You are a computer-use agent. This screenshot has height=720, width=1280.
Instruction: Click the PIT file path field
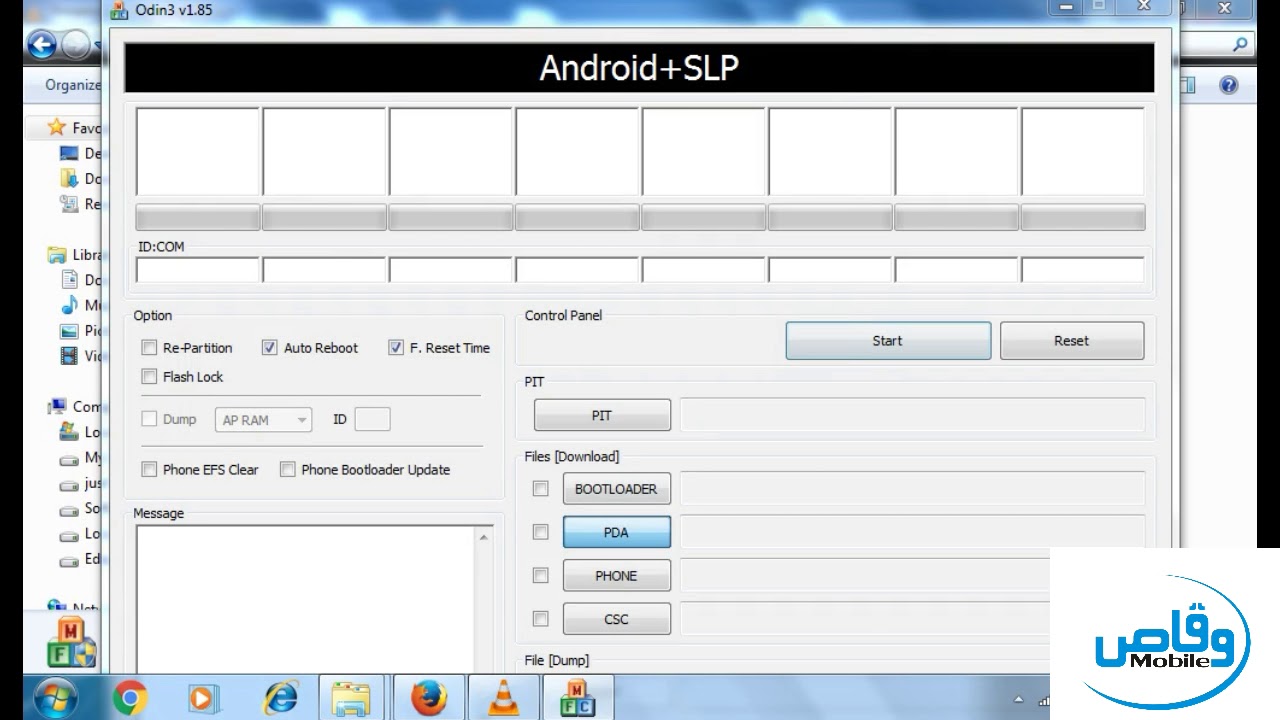click(x=912, y=415)
